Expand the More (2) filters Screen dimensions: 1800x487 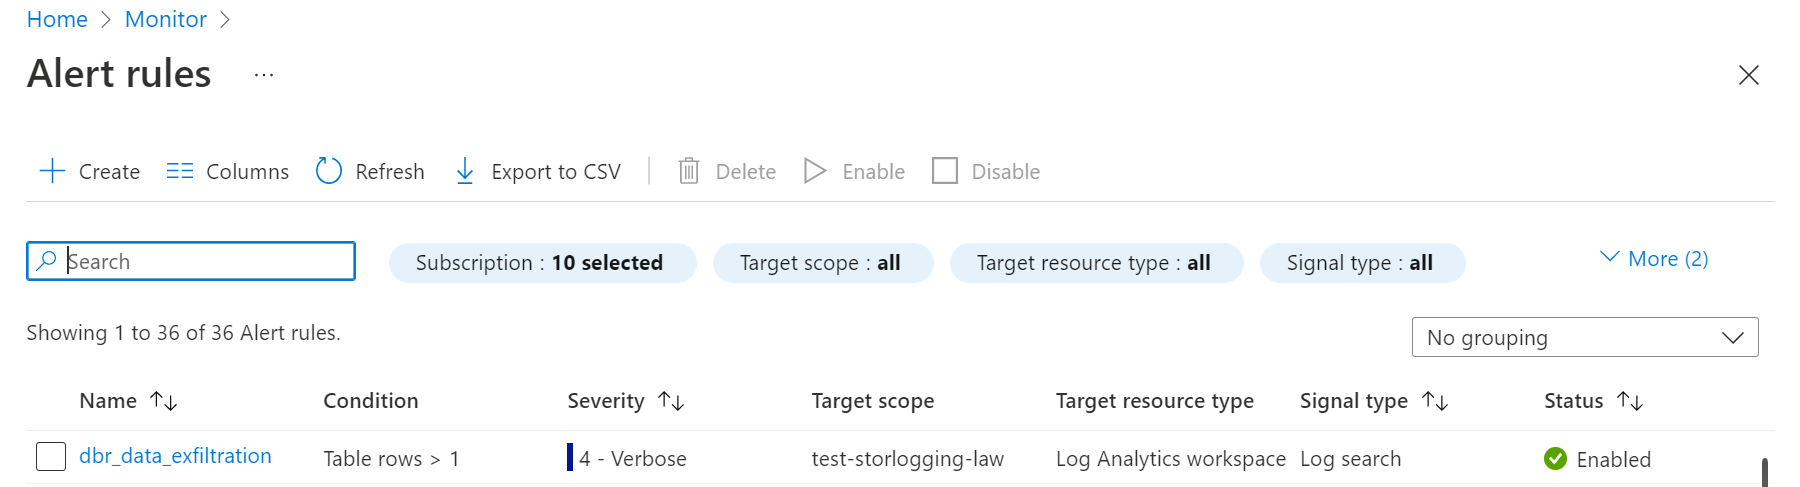point(1654,259)
